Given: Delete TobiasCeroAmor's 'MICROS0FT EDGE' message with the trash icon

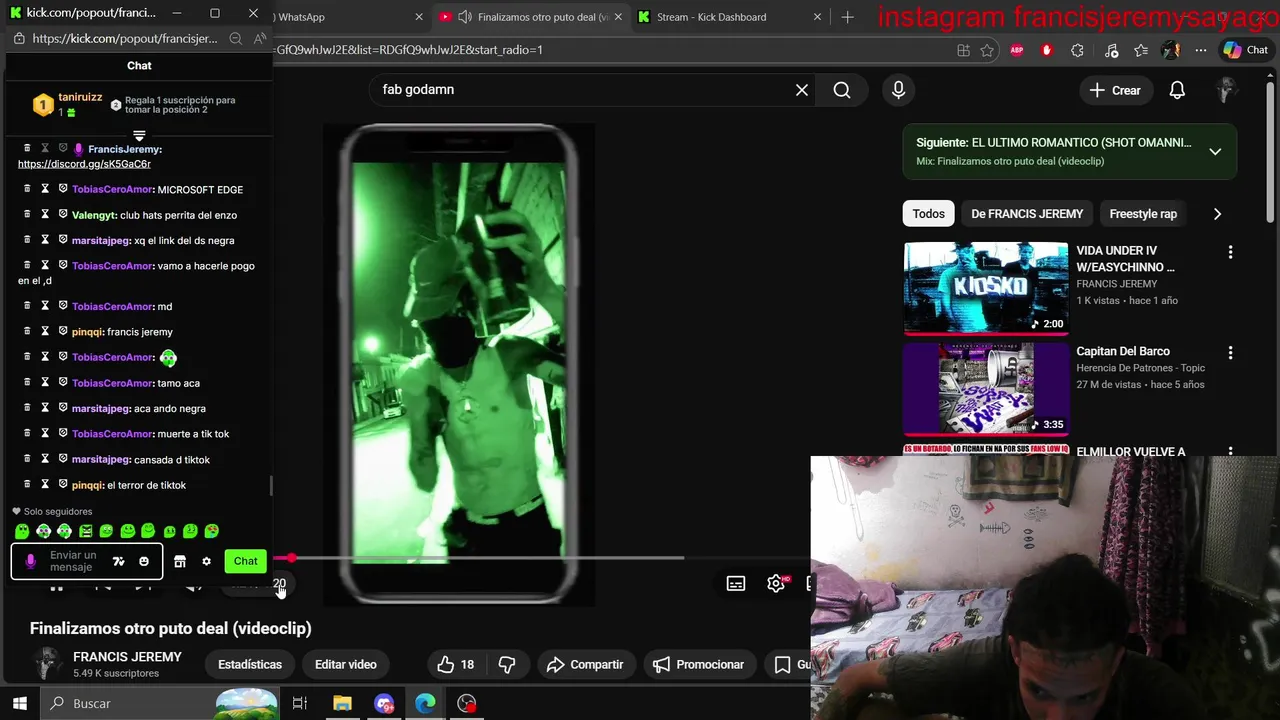Looking at the screenshot, I should click(x=27, y=188).
